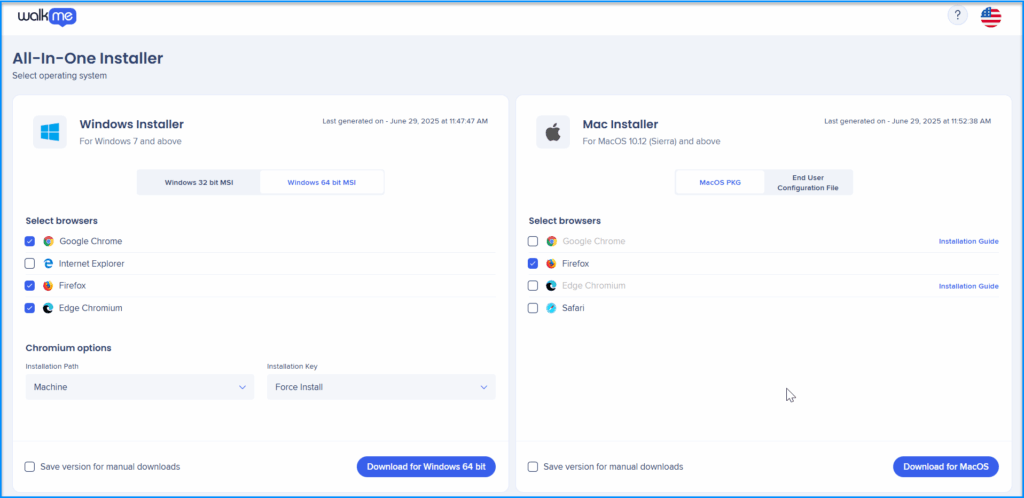Click the Chromium options heading
Image resolution: width=1024 pixels, height=498 pixels.
(69, 348)
